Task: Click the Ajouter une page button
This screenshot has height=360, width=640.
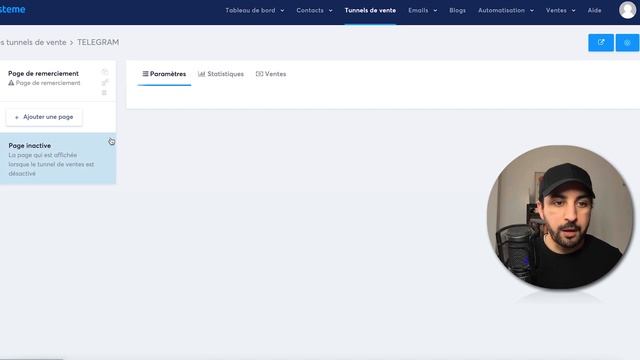Action: tap(44, 117)
